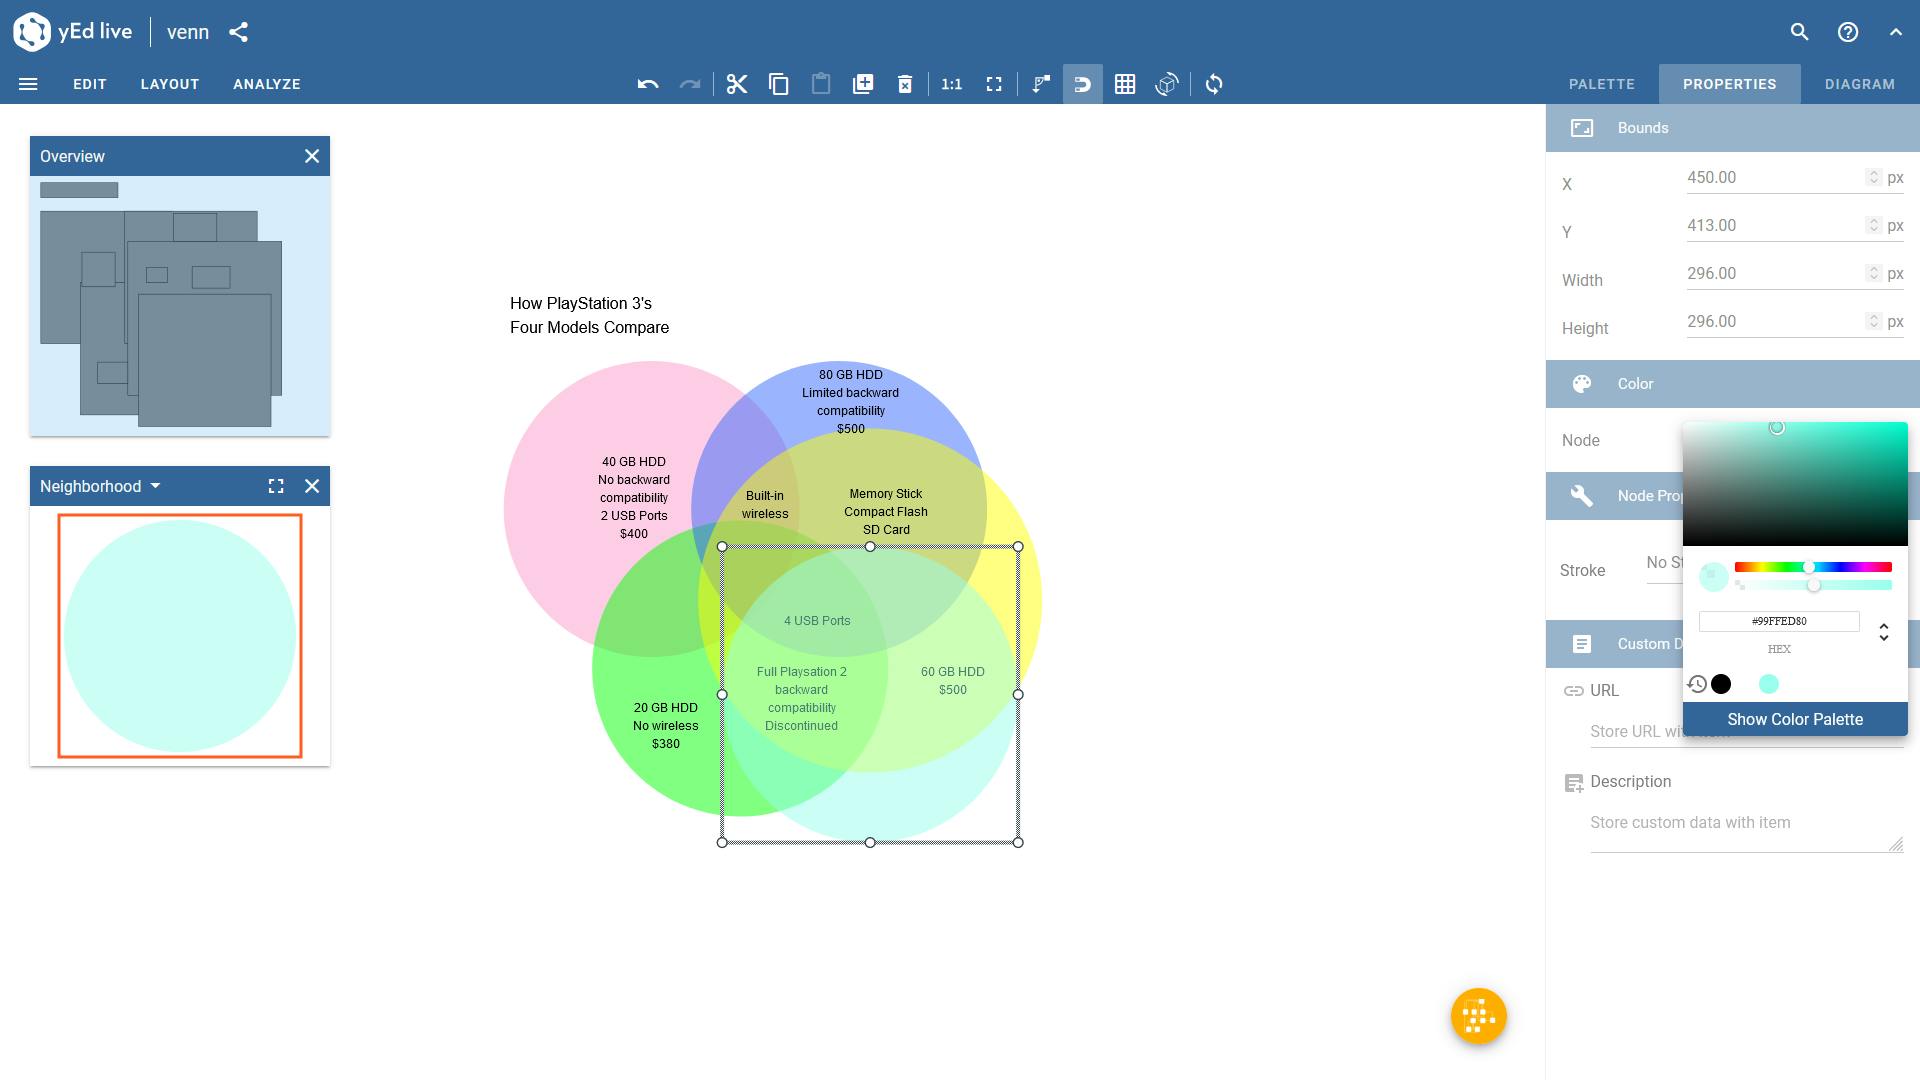Switch color format with HEX arrows
The image size is (1920, 1080).
click(1884, 632)
